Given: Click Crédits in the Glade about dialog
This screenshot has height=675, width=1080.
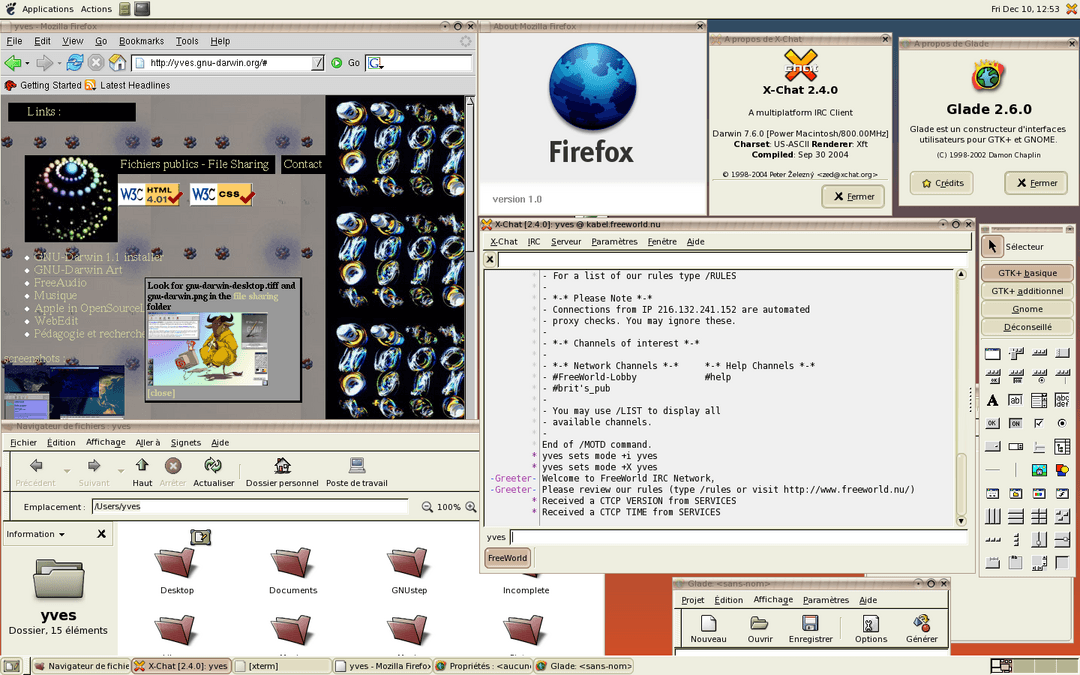Looking at the screenshot, I should tap(940, 183).
